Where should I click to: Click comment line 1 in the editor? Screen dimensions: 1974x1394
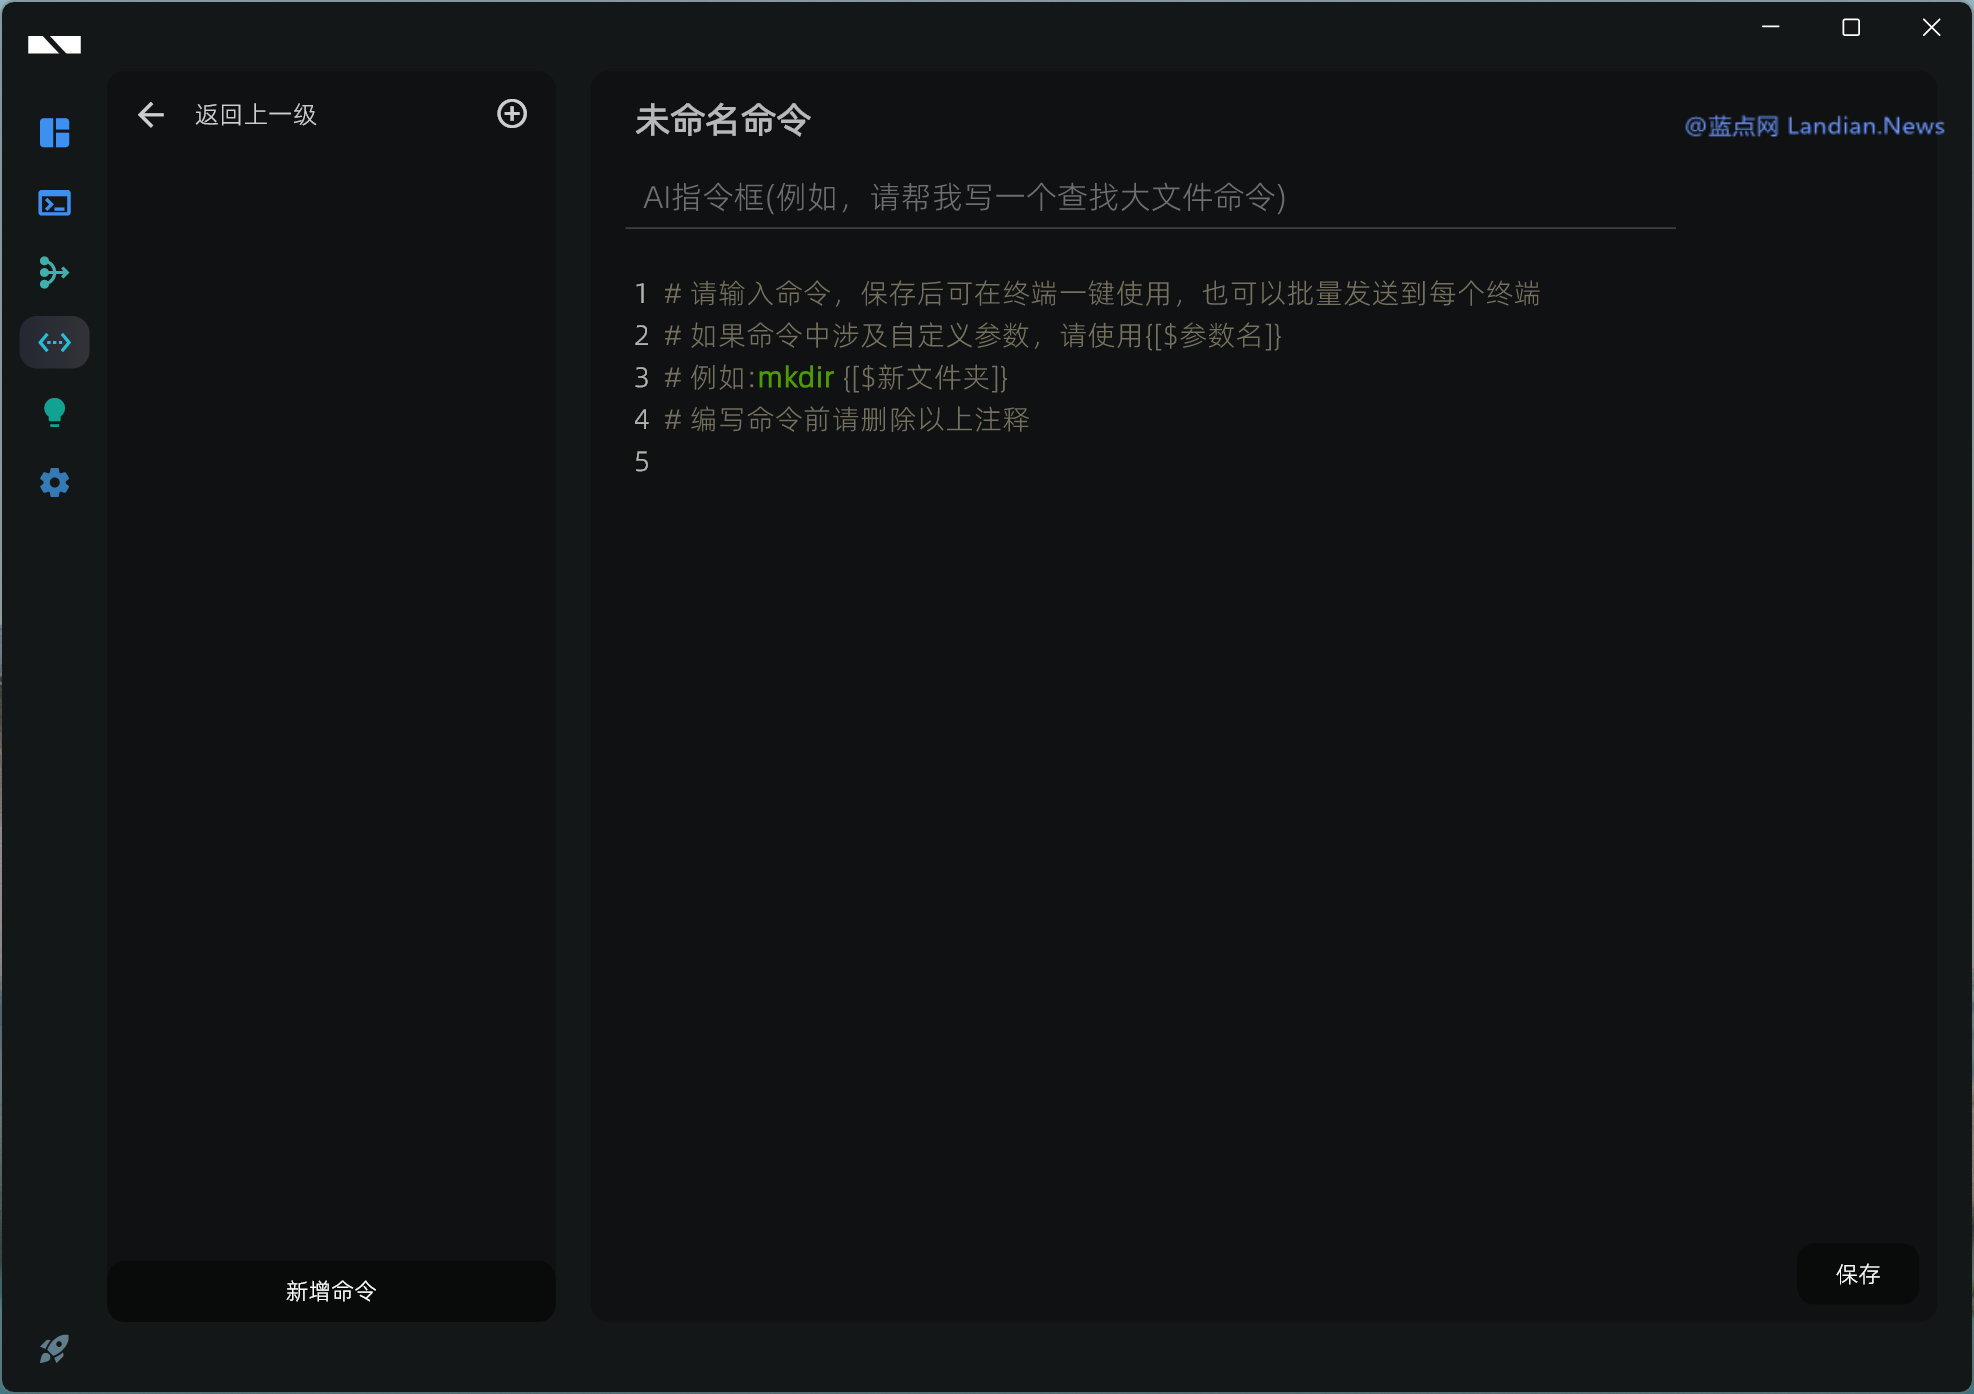(1100, 294)
